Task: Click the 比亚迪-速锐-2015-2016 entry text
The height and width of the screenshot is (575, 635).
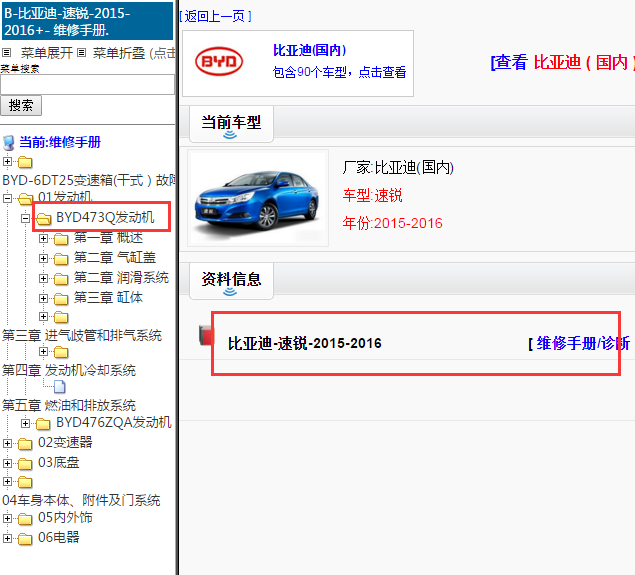Action: pyautogui.click(x=305, y=343)
